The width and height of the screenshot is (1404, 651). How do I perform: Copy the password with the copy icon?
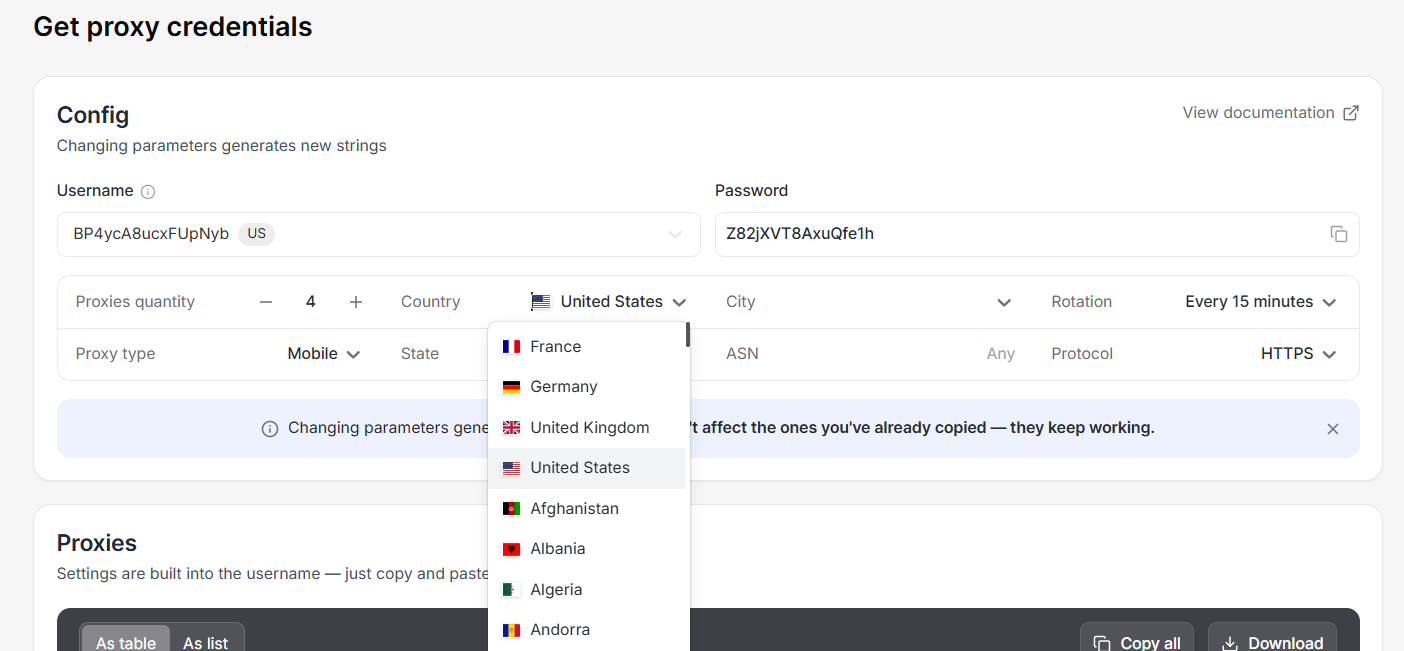(x=1339, y=234)
